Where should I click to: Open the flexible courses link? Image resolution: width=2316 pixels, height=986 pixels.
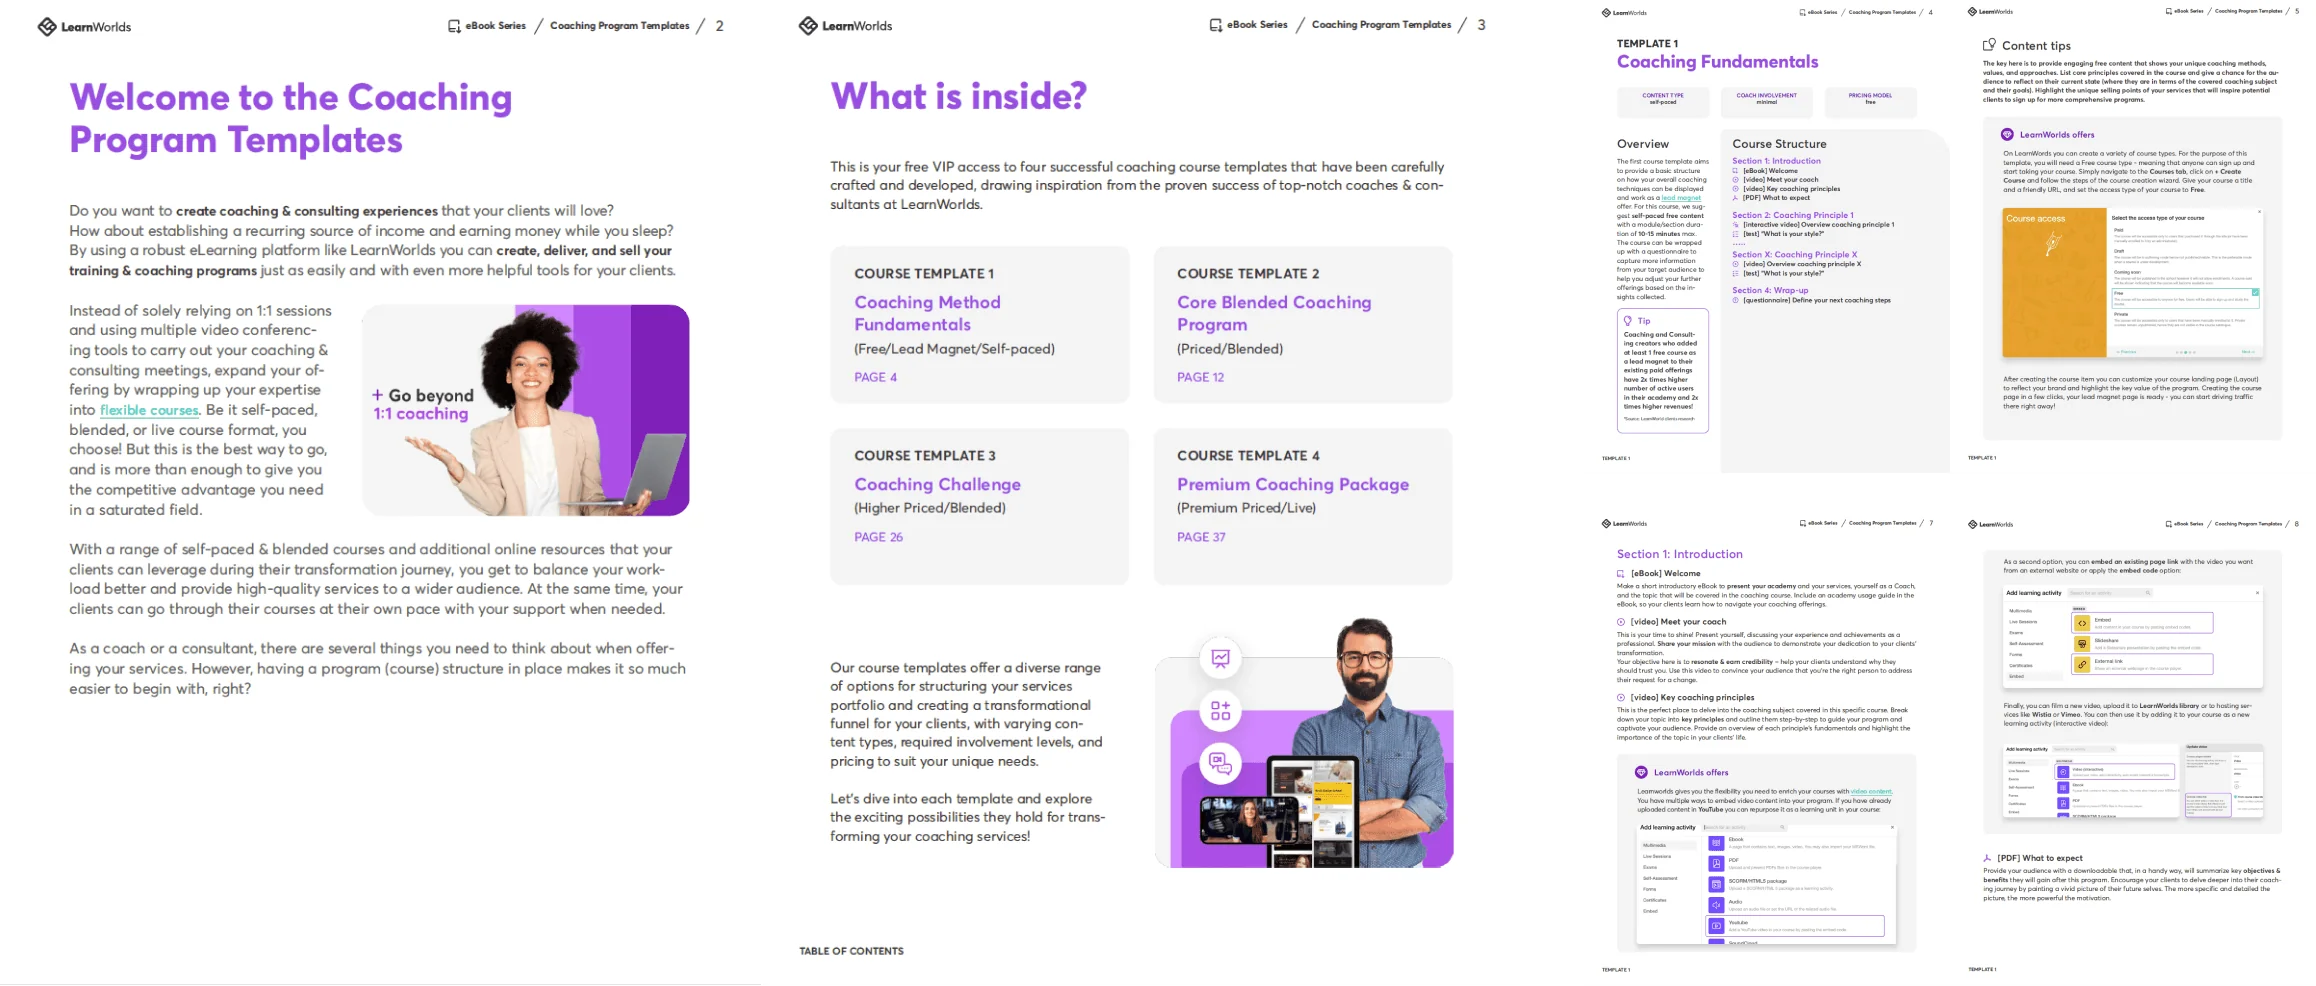(x=148, y=410)
